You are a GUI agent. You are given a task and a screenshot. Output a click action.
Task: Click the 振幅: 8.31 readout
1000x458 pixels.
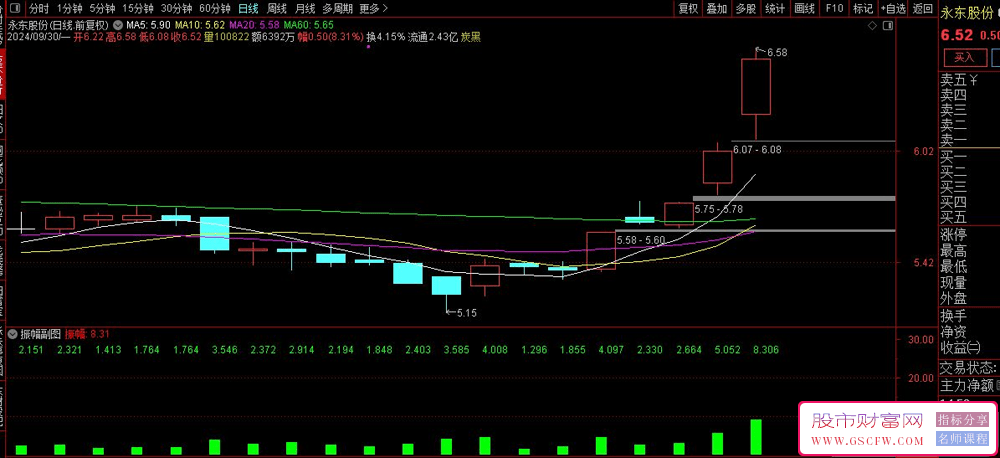(x=88, y=333)
